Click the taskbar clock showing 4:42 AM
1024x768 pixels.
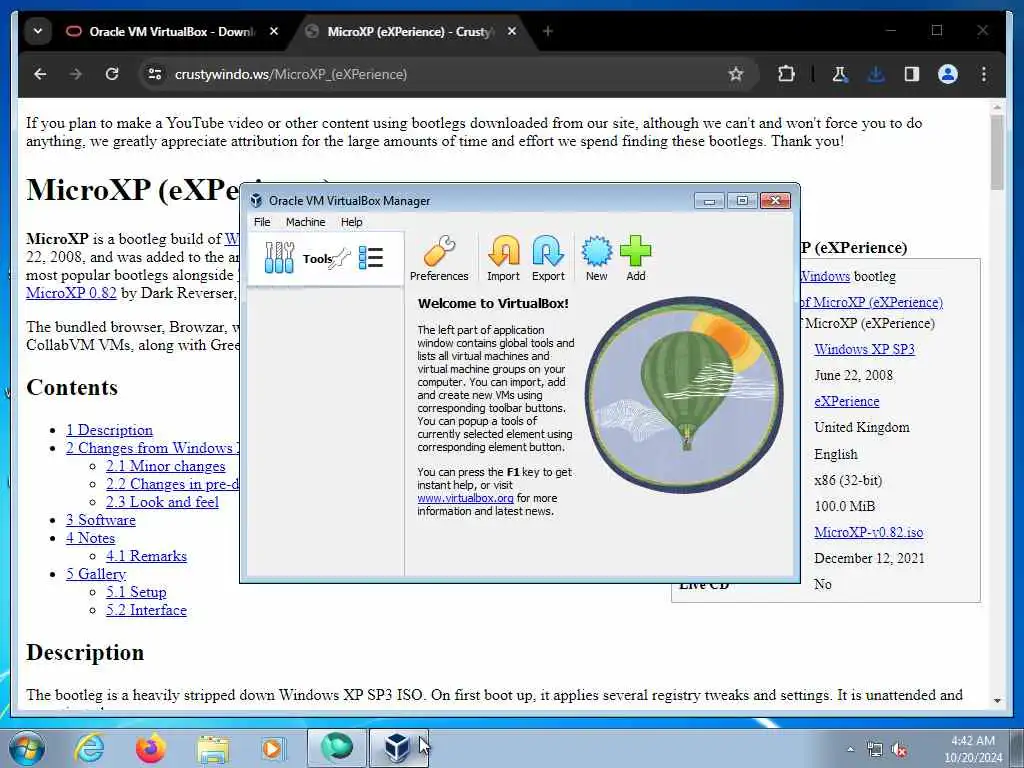click(x=973, y=749)
